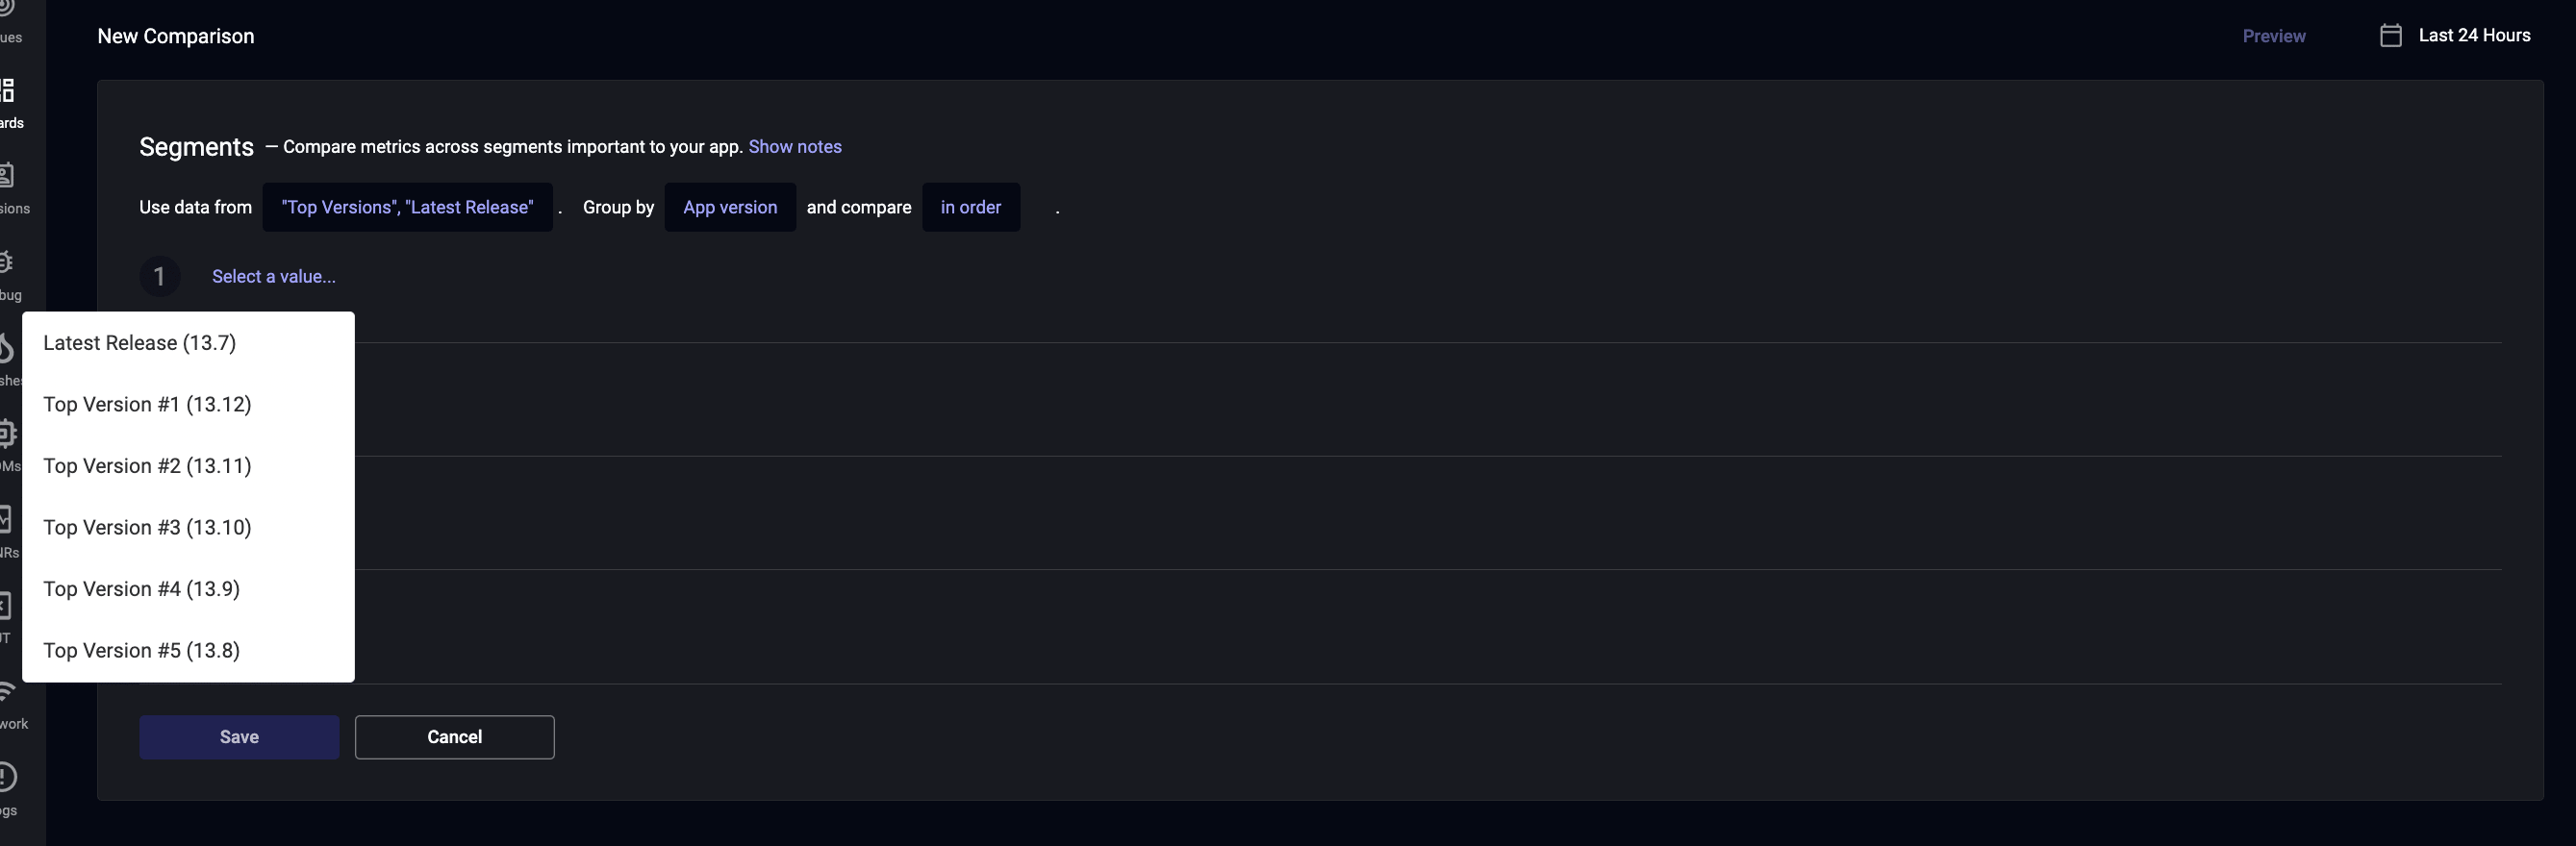The height and width of the screenshot is (846, 2576).
Task: Select Top Version #5 (13.8) entry
Action: tap(188, 651)
